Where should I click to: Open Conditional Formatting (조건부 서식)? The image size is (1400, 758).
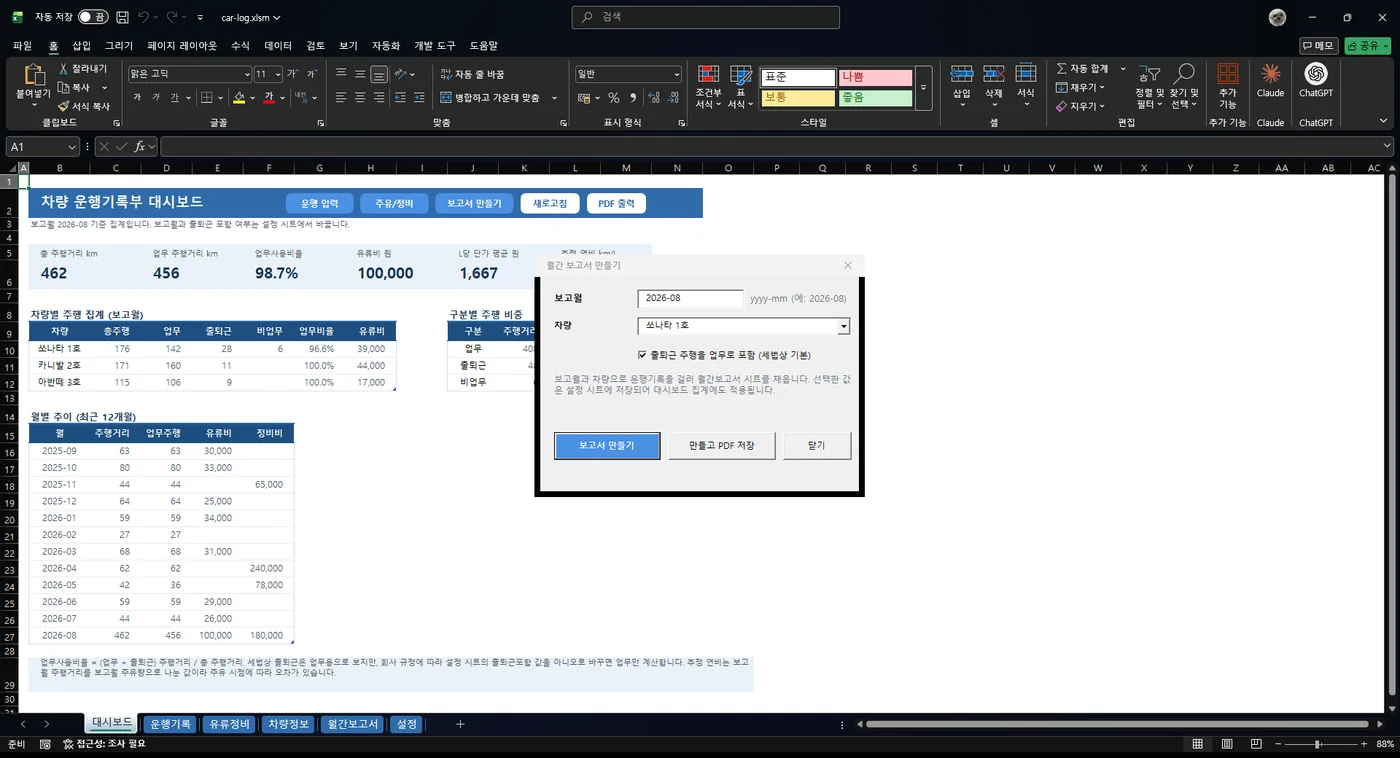tap(708, 86)
